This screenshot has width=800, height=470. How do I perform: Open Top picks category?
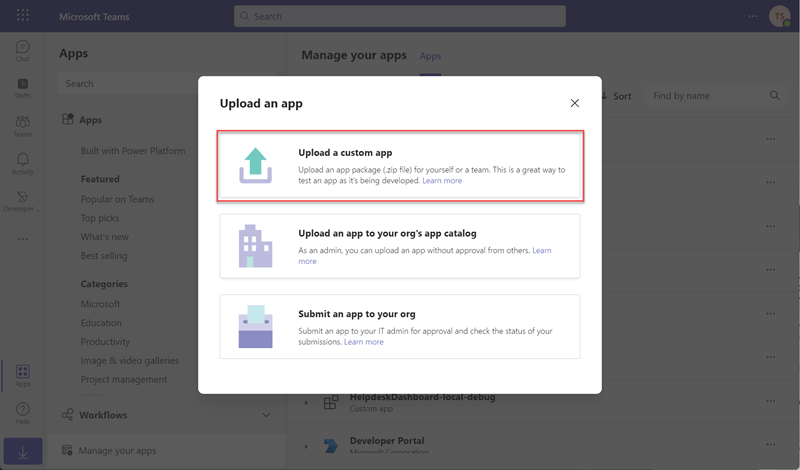[100, 218]
